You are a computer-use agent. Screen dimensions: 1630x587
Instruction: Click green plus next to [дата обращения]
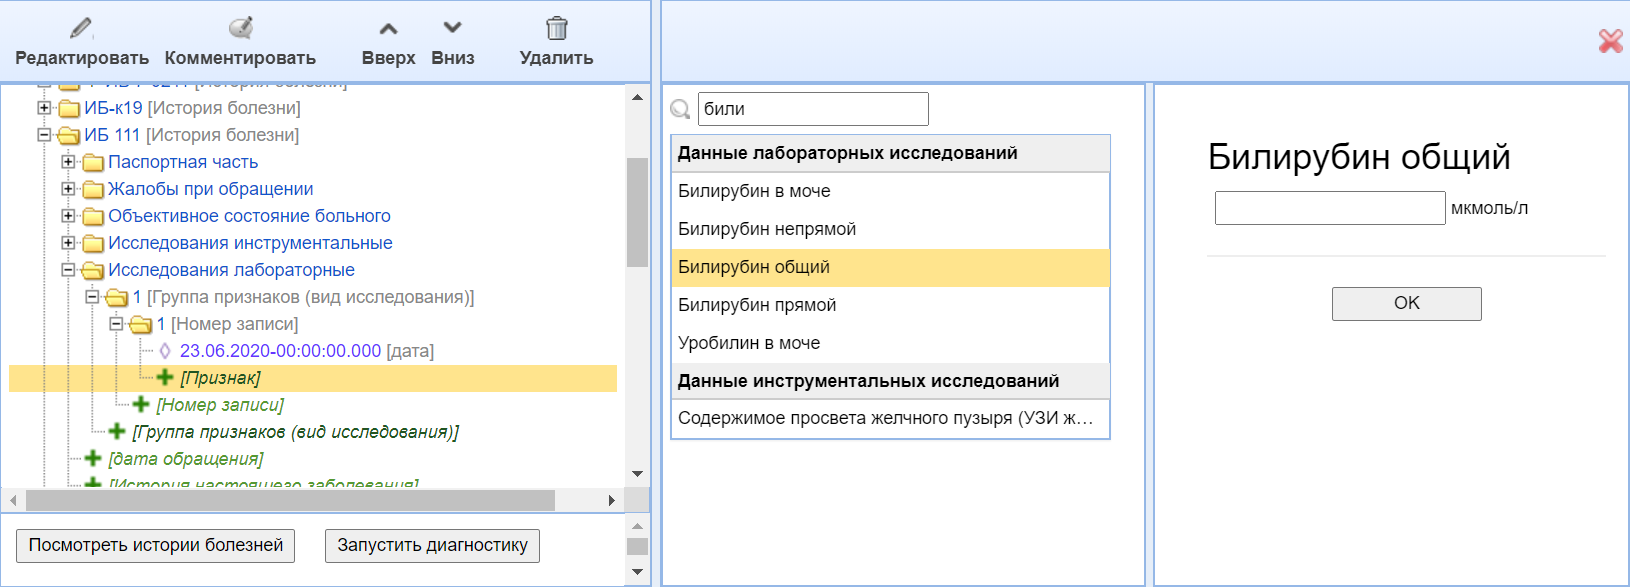pyautogui.click(x=93, y=458)
